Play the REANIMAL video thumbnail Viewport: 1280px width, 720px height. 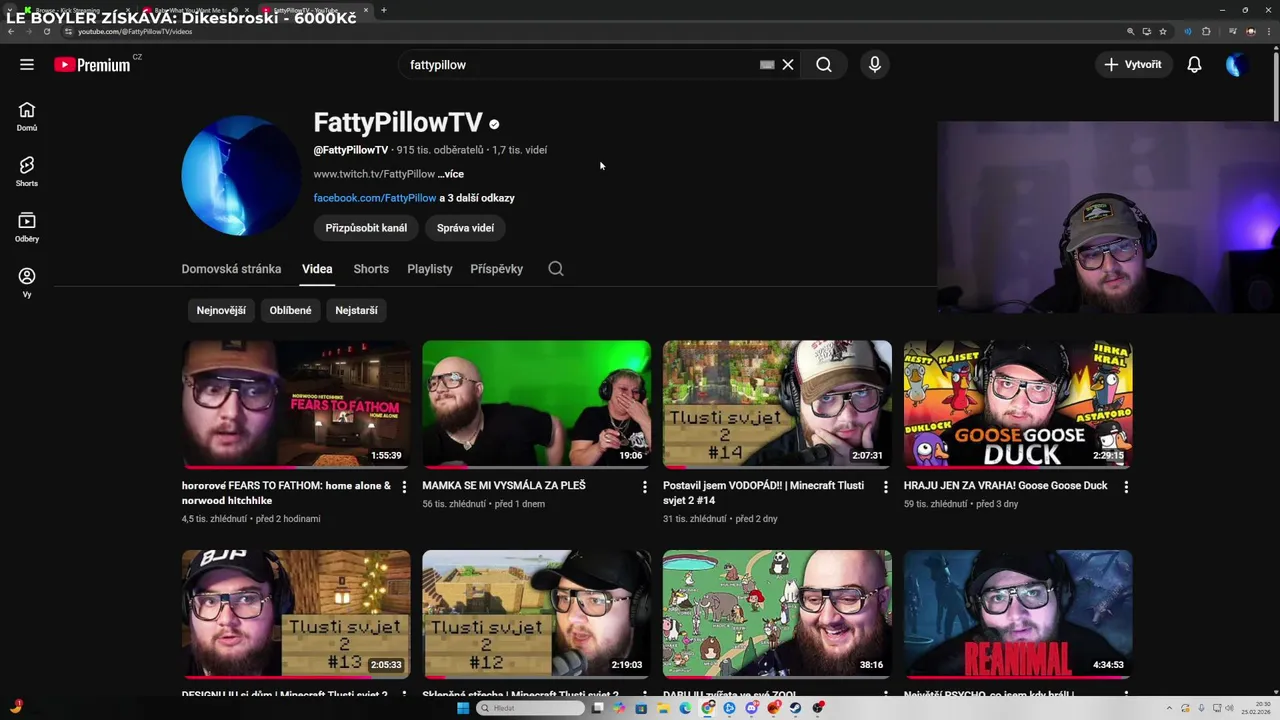point(1018,614)
